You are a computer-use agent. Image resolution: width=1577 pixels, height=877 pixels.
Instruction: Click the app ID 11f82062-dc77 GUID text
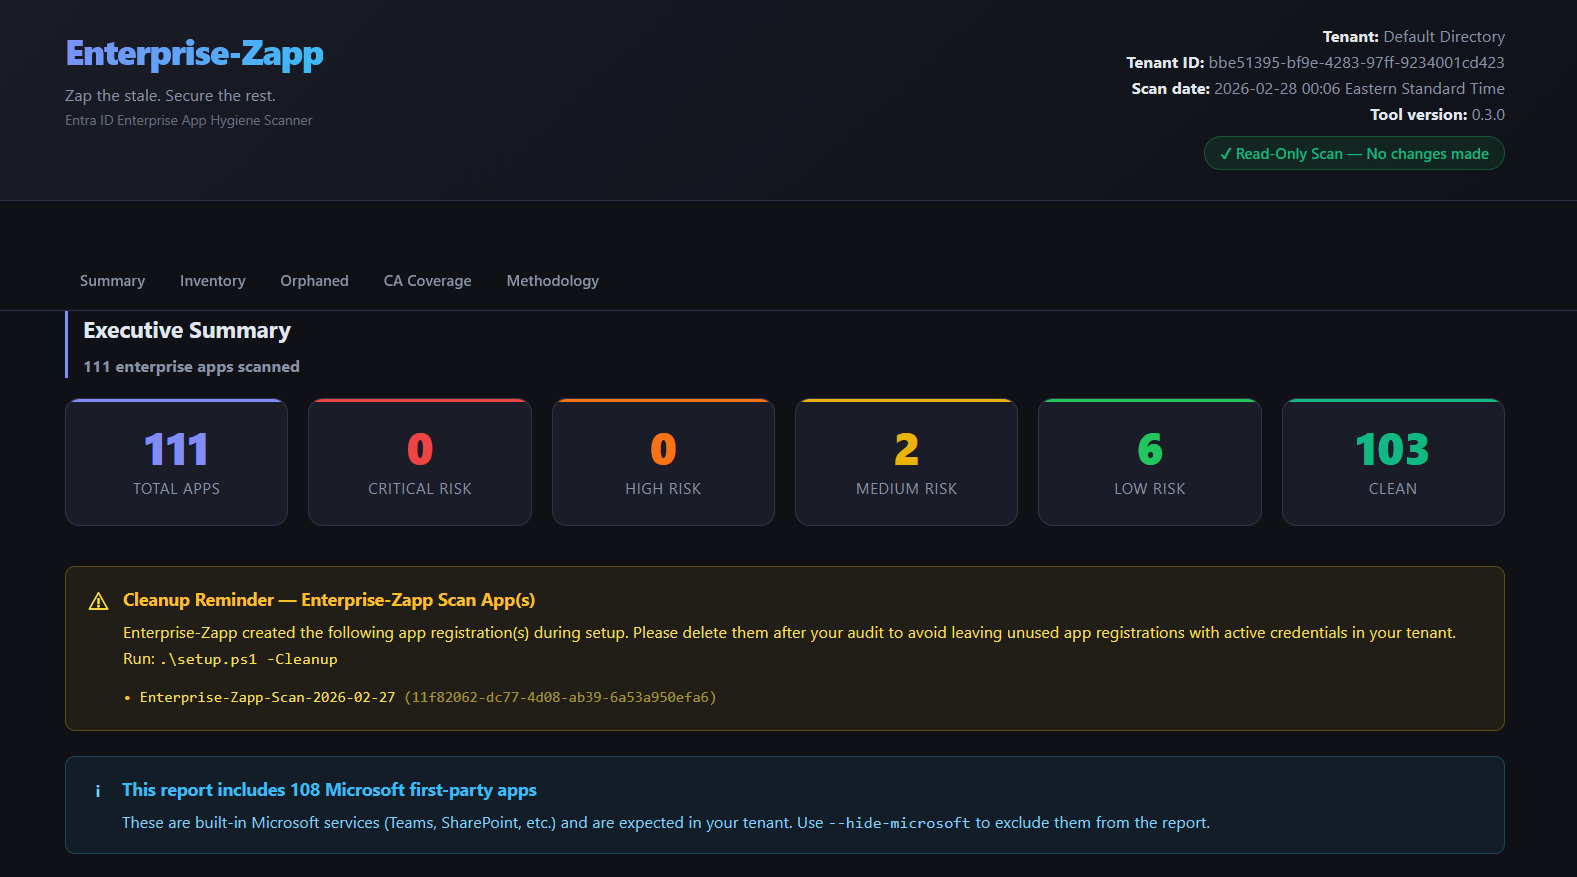tap(560, 697)
